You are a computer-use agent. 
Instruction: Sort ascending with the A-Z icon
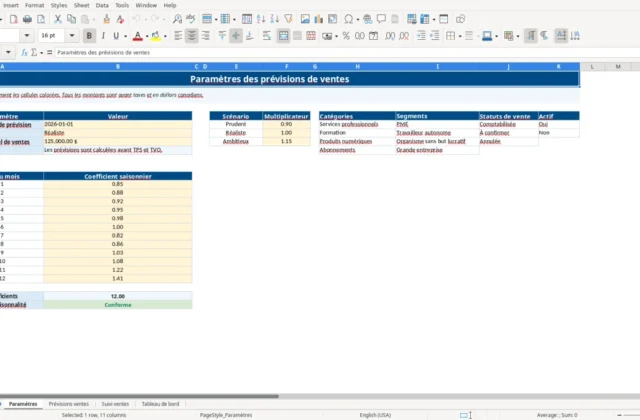click(261, 19)
